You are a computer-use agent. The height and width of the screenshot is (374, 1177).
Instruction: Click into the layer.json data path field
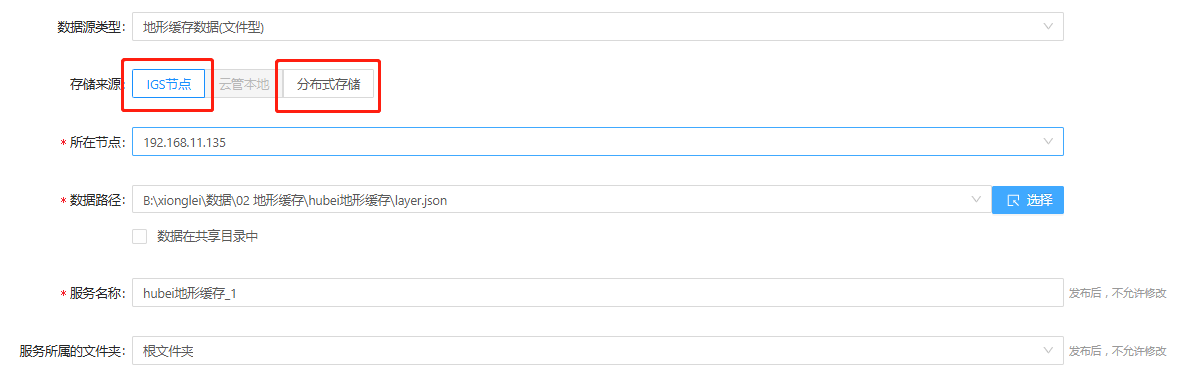[561, 201]
